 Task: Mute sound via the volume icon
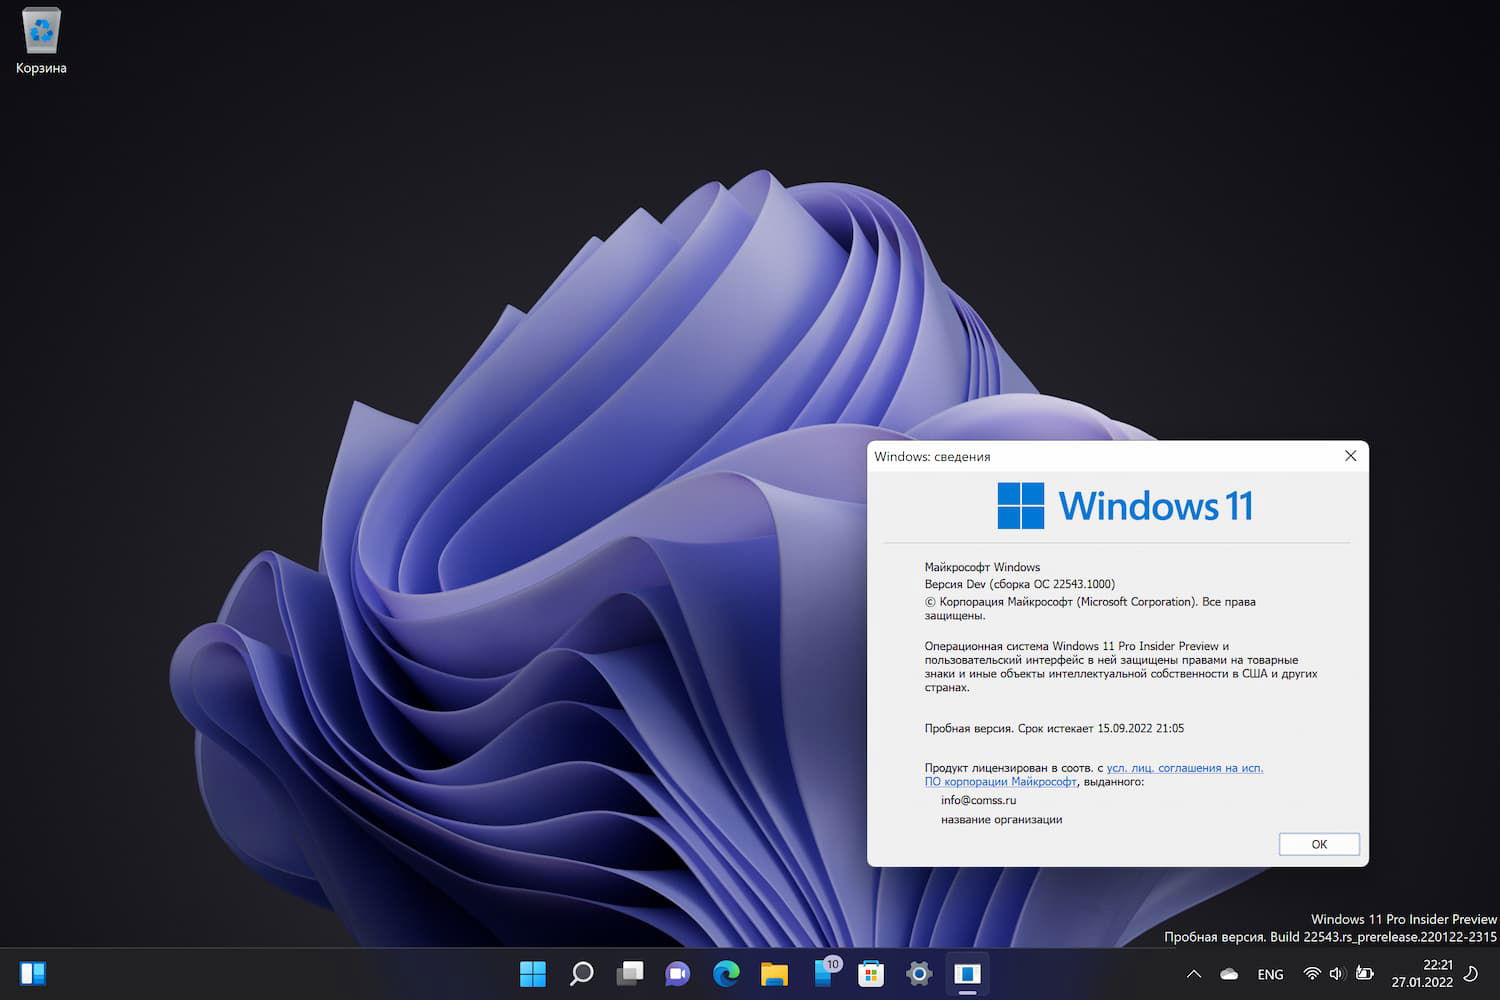coord(1337,973)
